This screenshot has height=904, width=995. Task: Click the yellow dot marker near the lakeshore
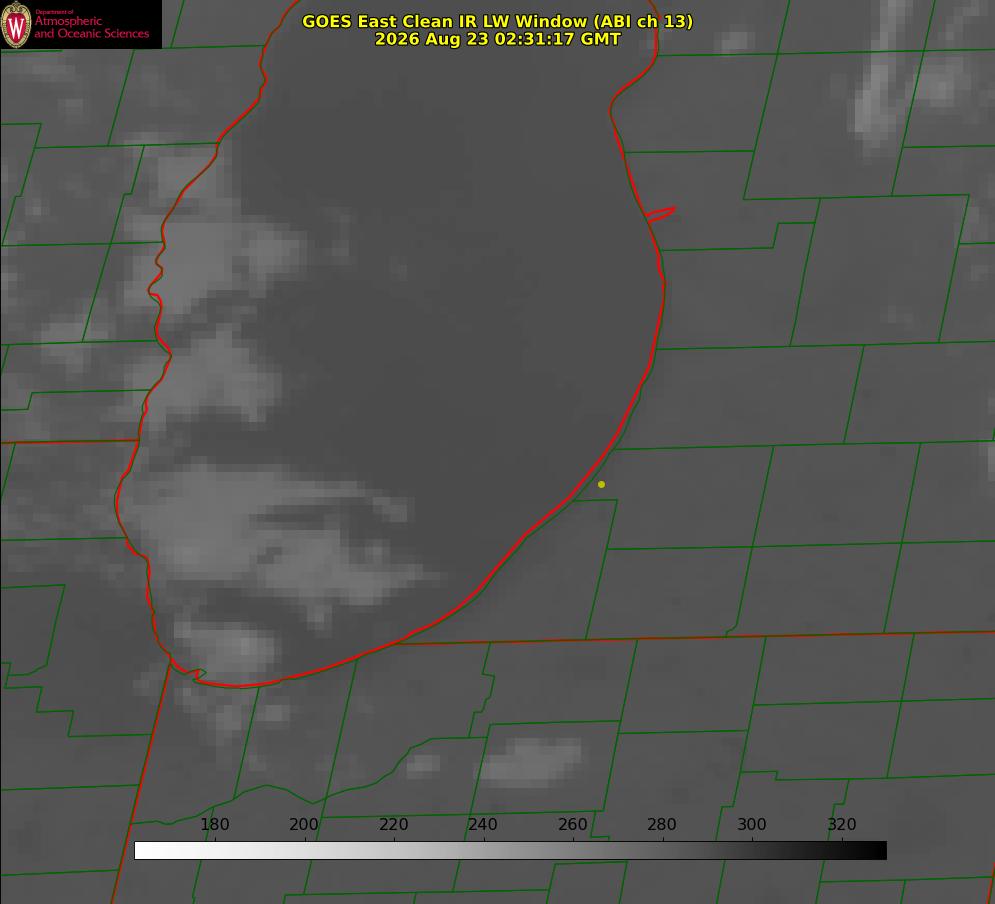[x=601, y=485]
